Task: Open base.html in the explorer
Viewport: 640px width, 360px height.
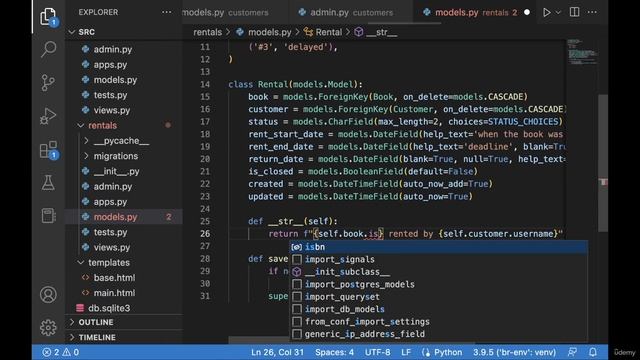Action: click(124, 278)
